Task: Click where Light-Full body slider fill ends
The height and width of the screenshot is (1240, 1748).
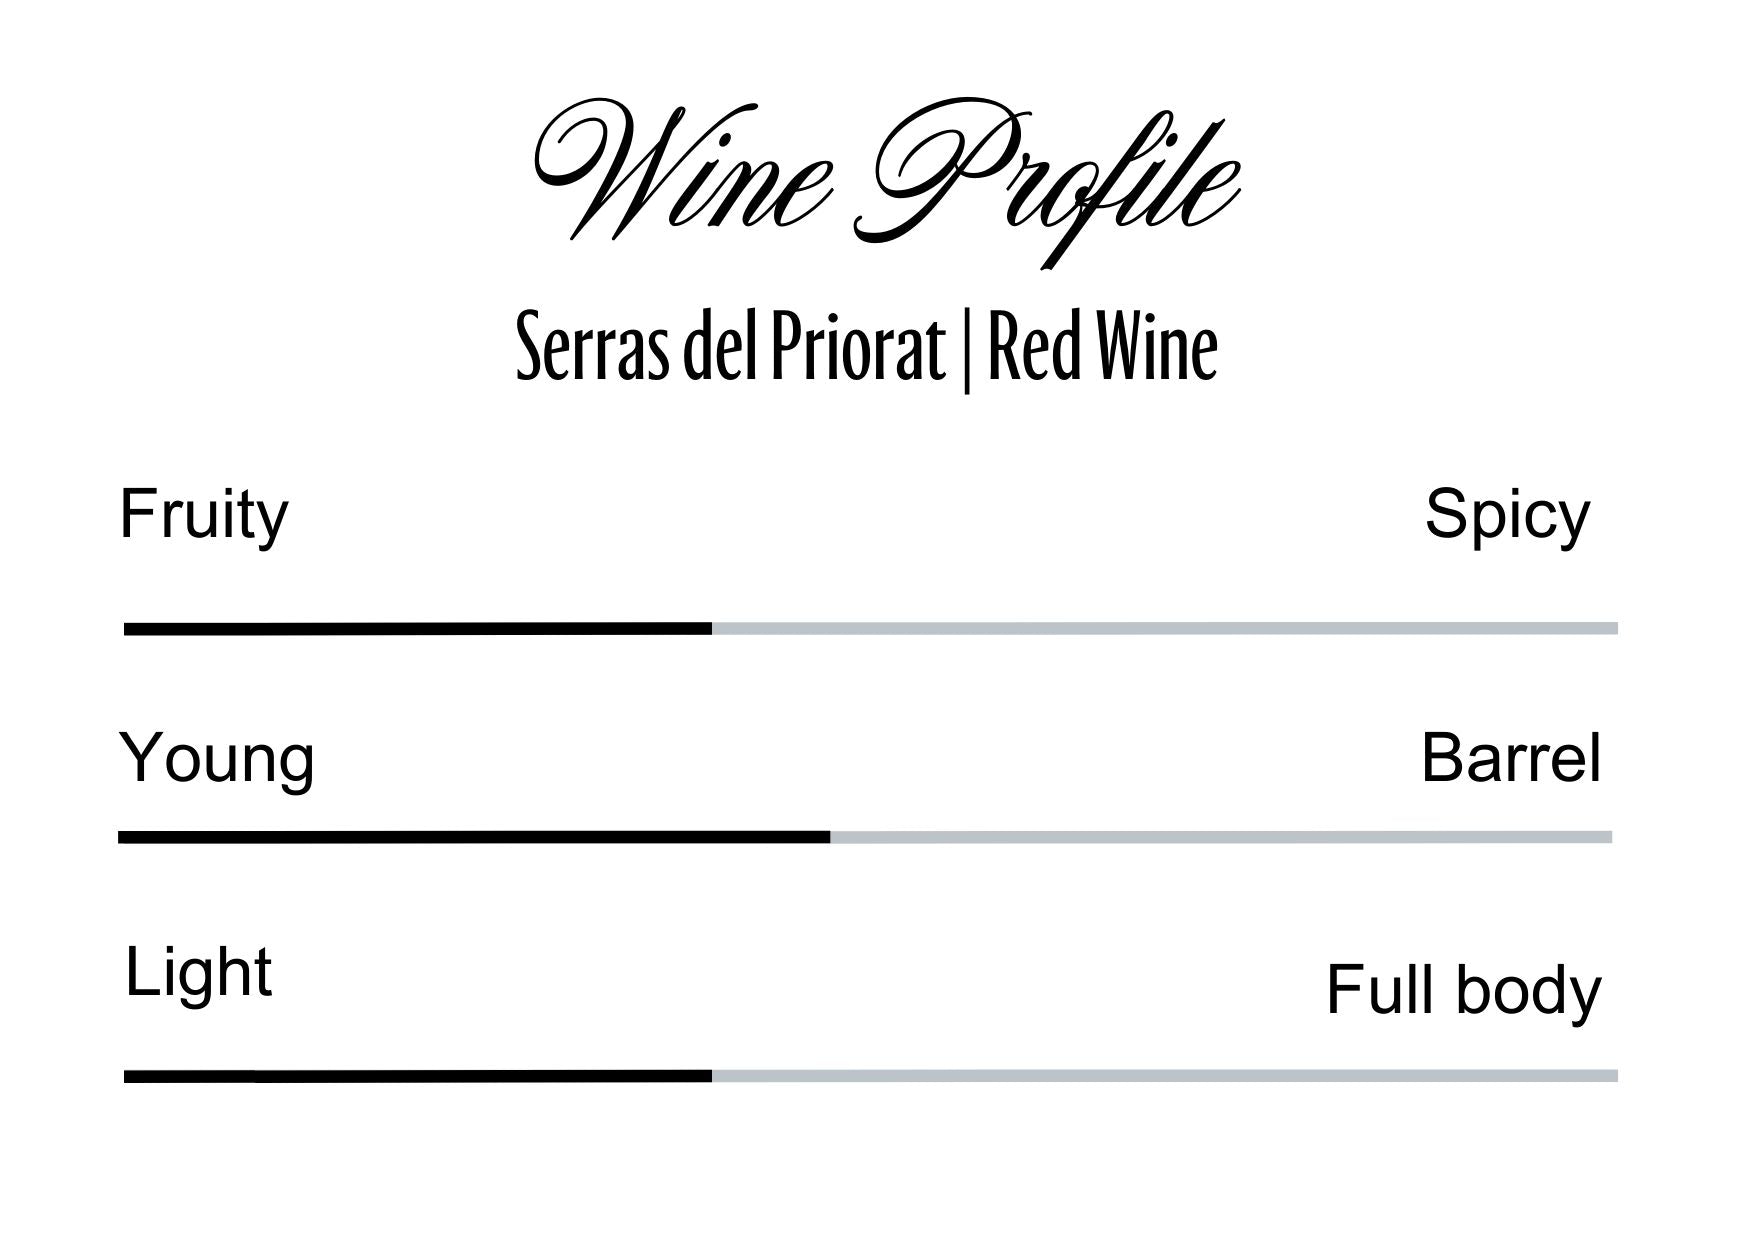Action: coord(712,1076)
